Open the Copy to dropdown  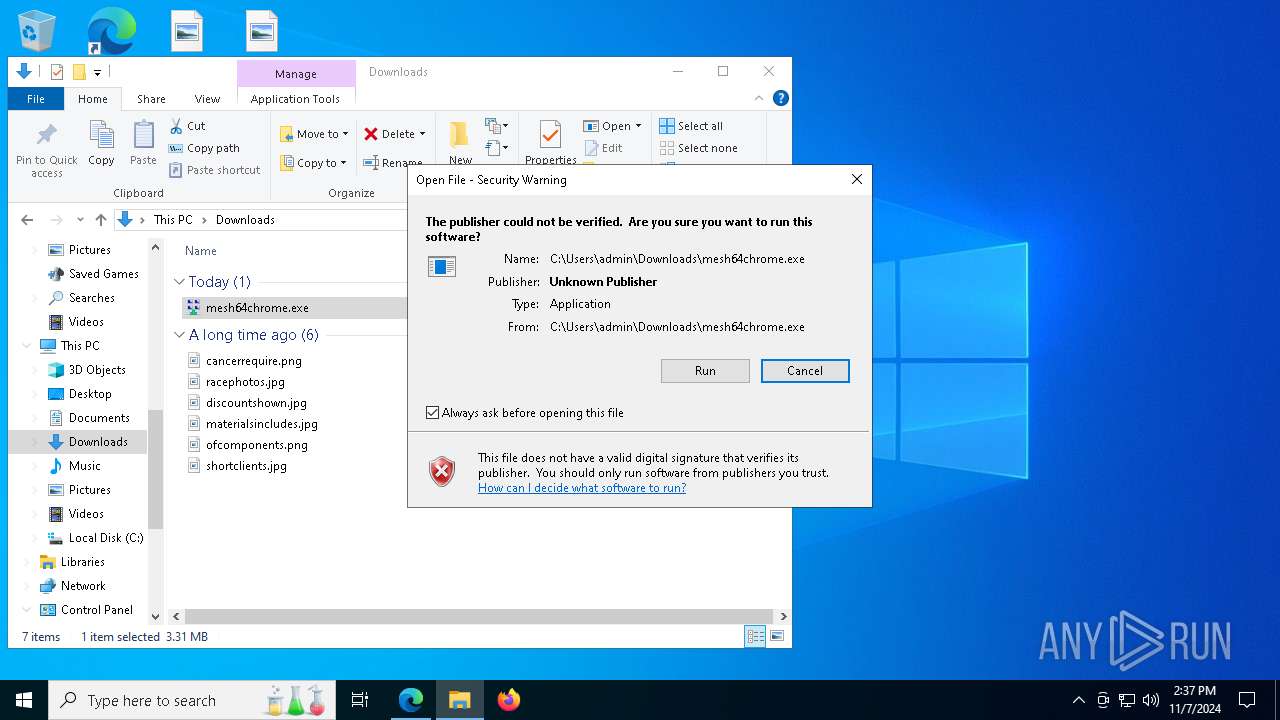(314, 163)
